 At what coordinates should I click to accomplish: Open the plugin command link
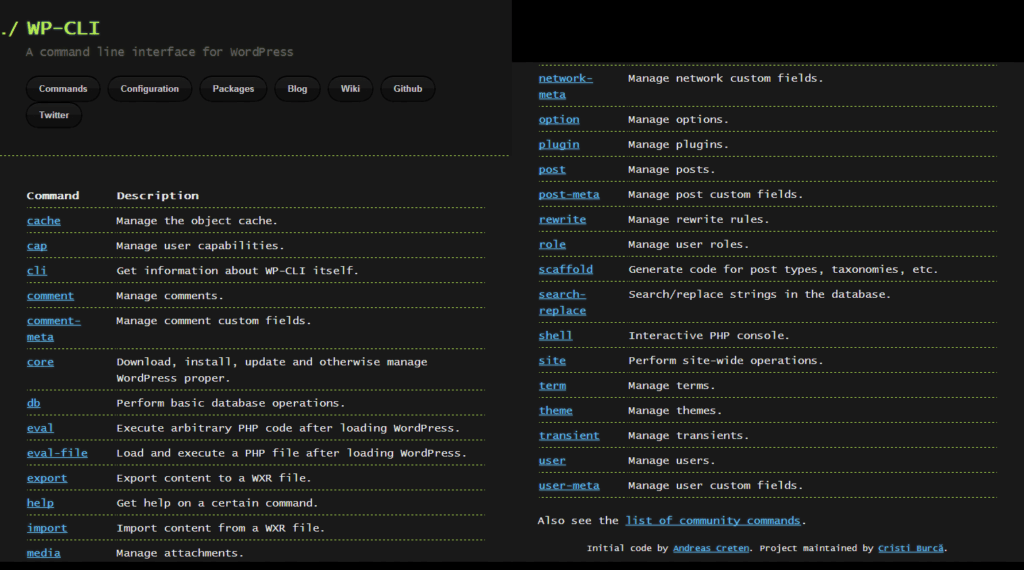coord(559,144)
